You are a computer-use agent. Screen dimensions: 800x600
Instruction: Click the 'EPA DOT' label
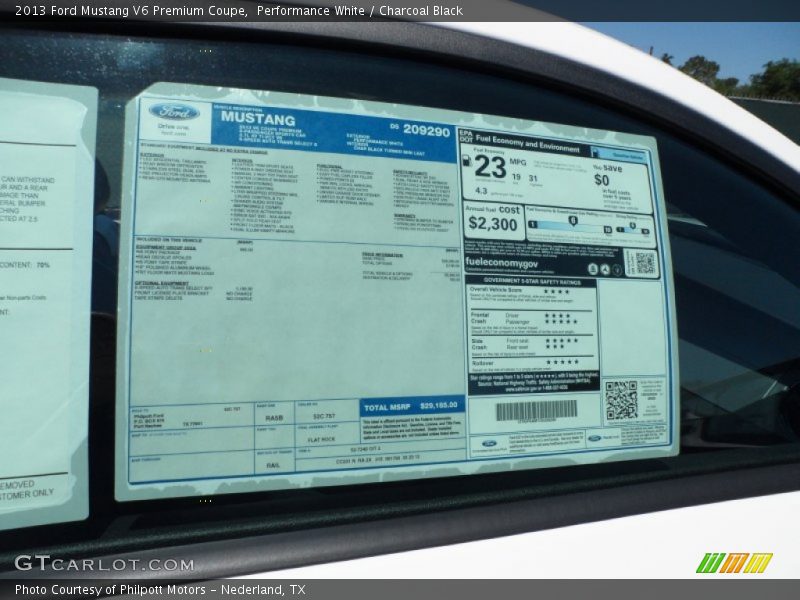click(466, 136)
